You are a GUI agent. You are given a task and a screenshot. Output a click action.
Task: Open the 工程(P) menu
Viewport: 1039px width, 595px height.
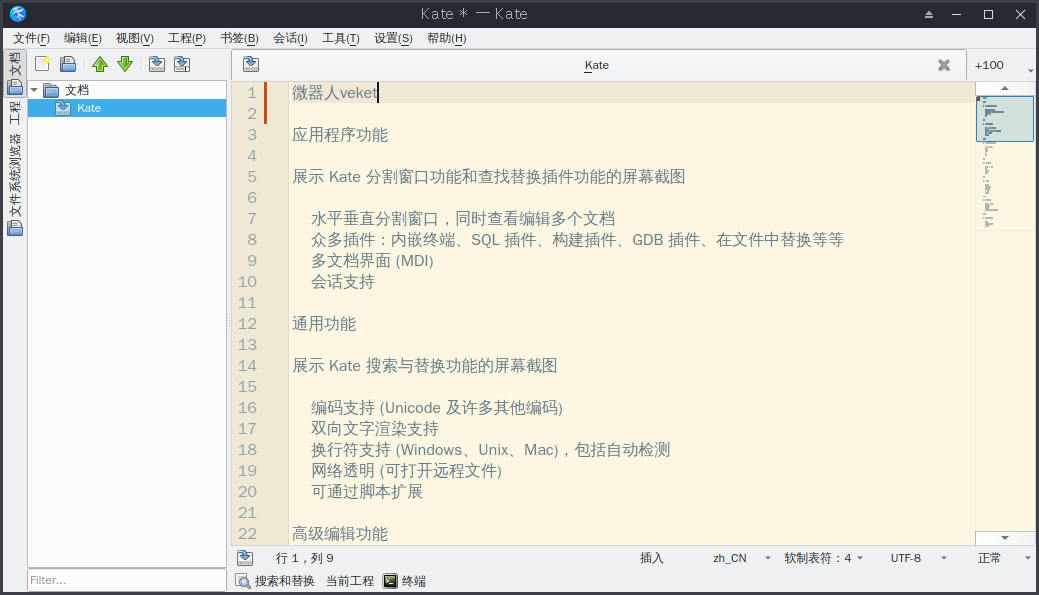(187, 38)
